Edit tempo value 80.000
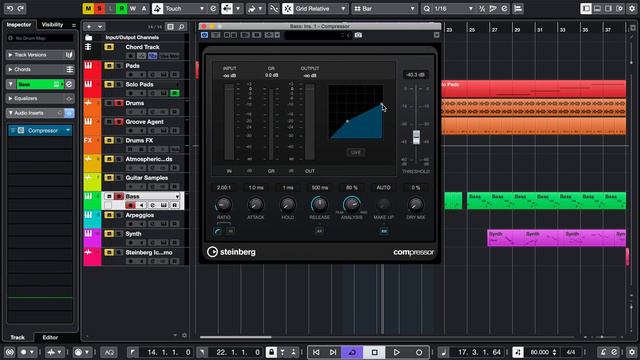Screen dimensions: 640x360 click(539, 352)
